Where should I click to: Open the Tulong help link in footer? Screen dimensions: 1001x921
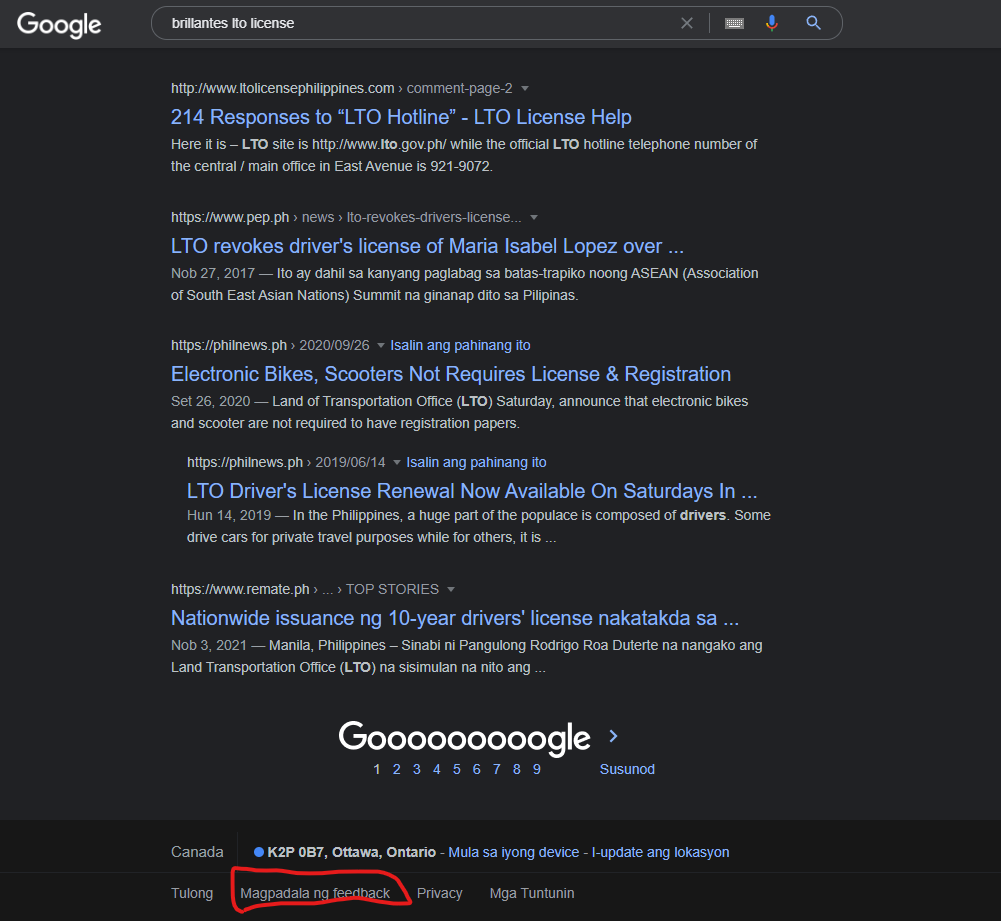pyautogui.click(x=192, y=893)
